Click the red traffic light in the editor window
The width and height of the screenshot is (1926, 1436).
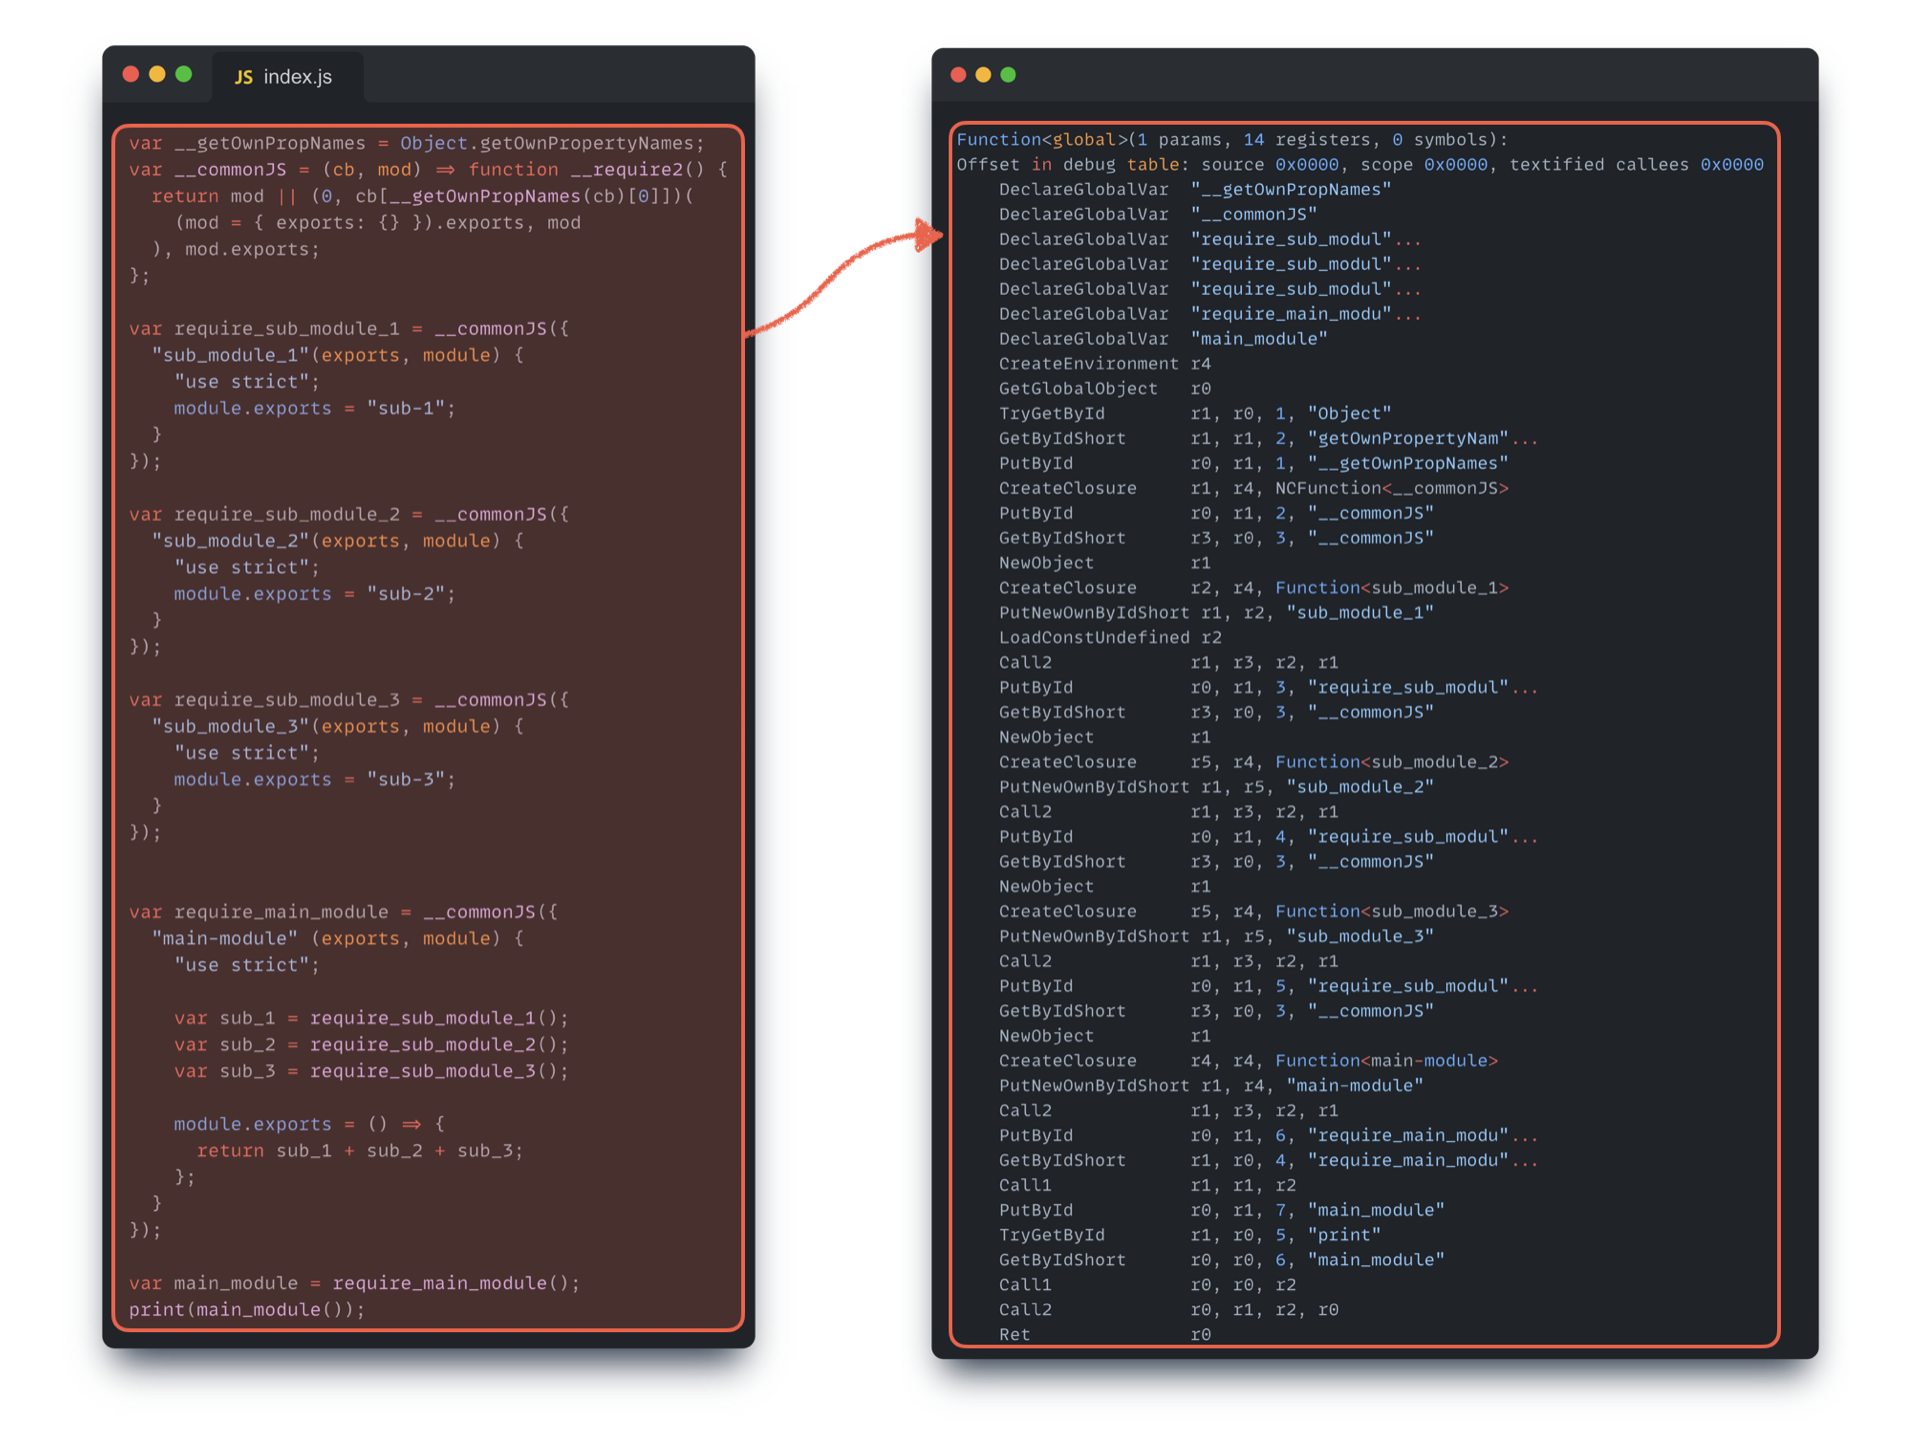pyautogui.click(x=131, y=74)
